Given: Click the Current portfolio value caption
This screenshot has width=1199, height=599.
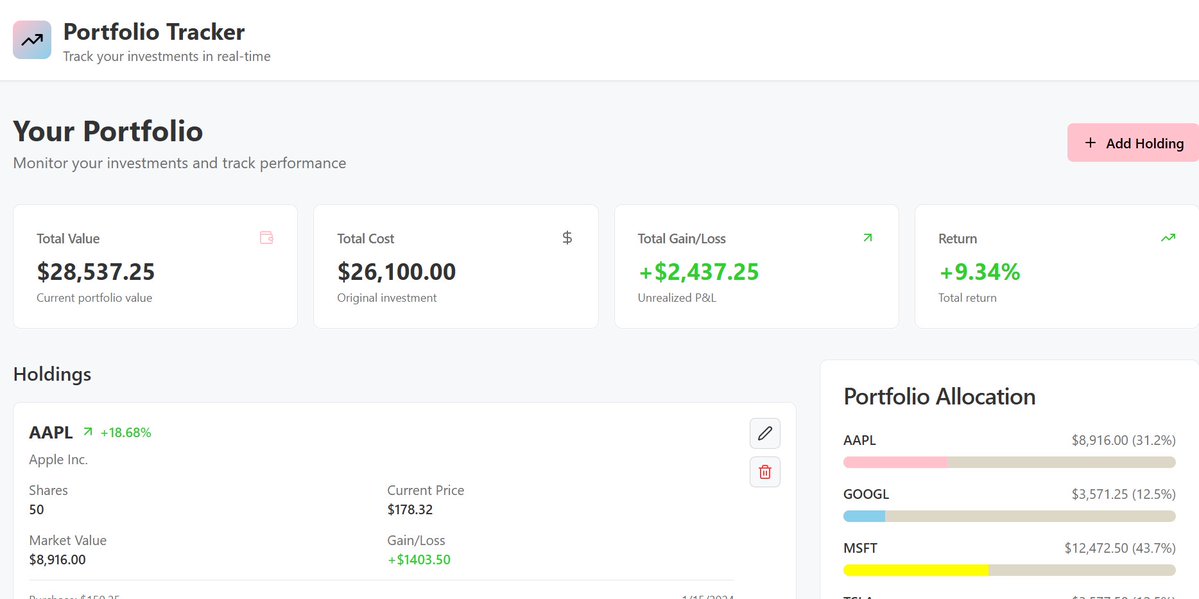Looking at the screenshot, I should click(x=94, y=298).
